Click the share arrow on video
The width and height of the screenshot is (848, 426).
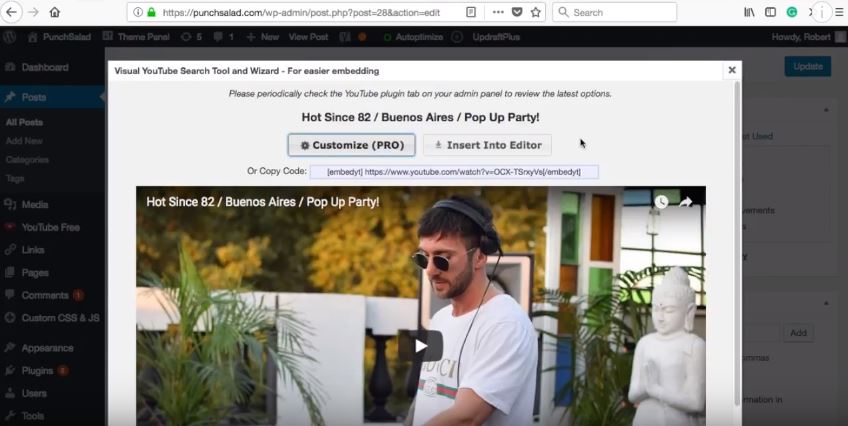click(686, 202)
